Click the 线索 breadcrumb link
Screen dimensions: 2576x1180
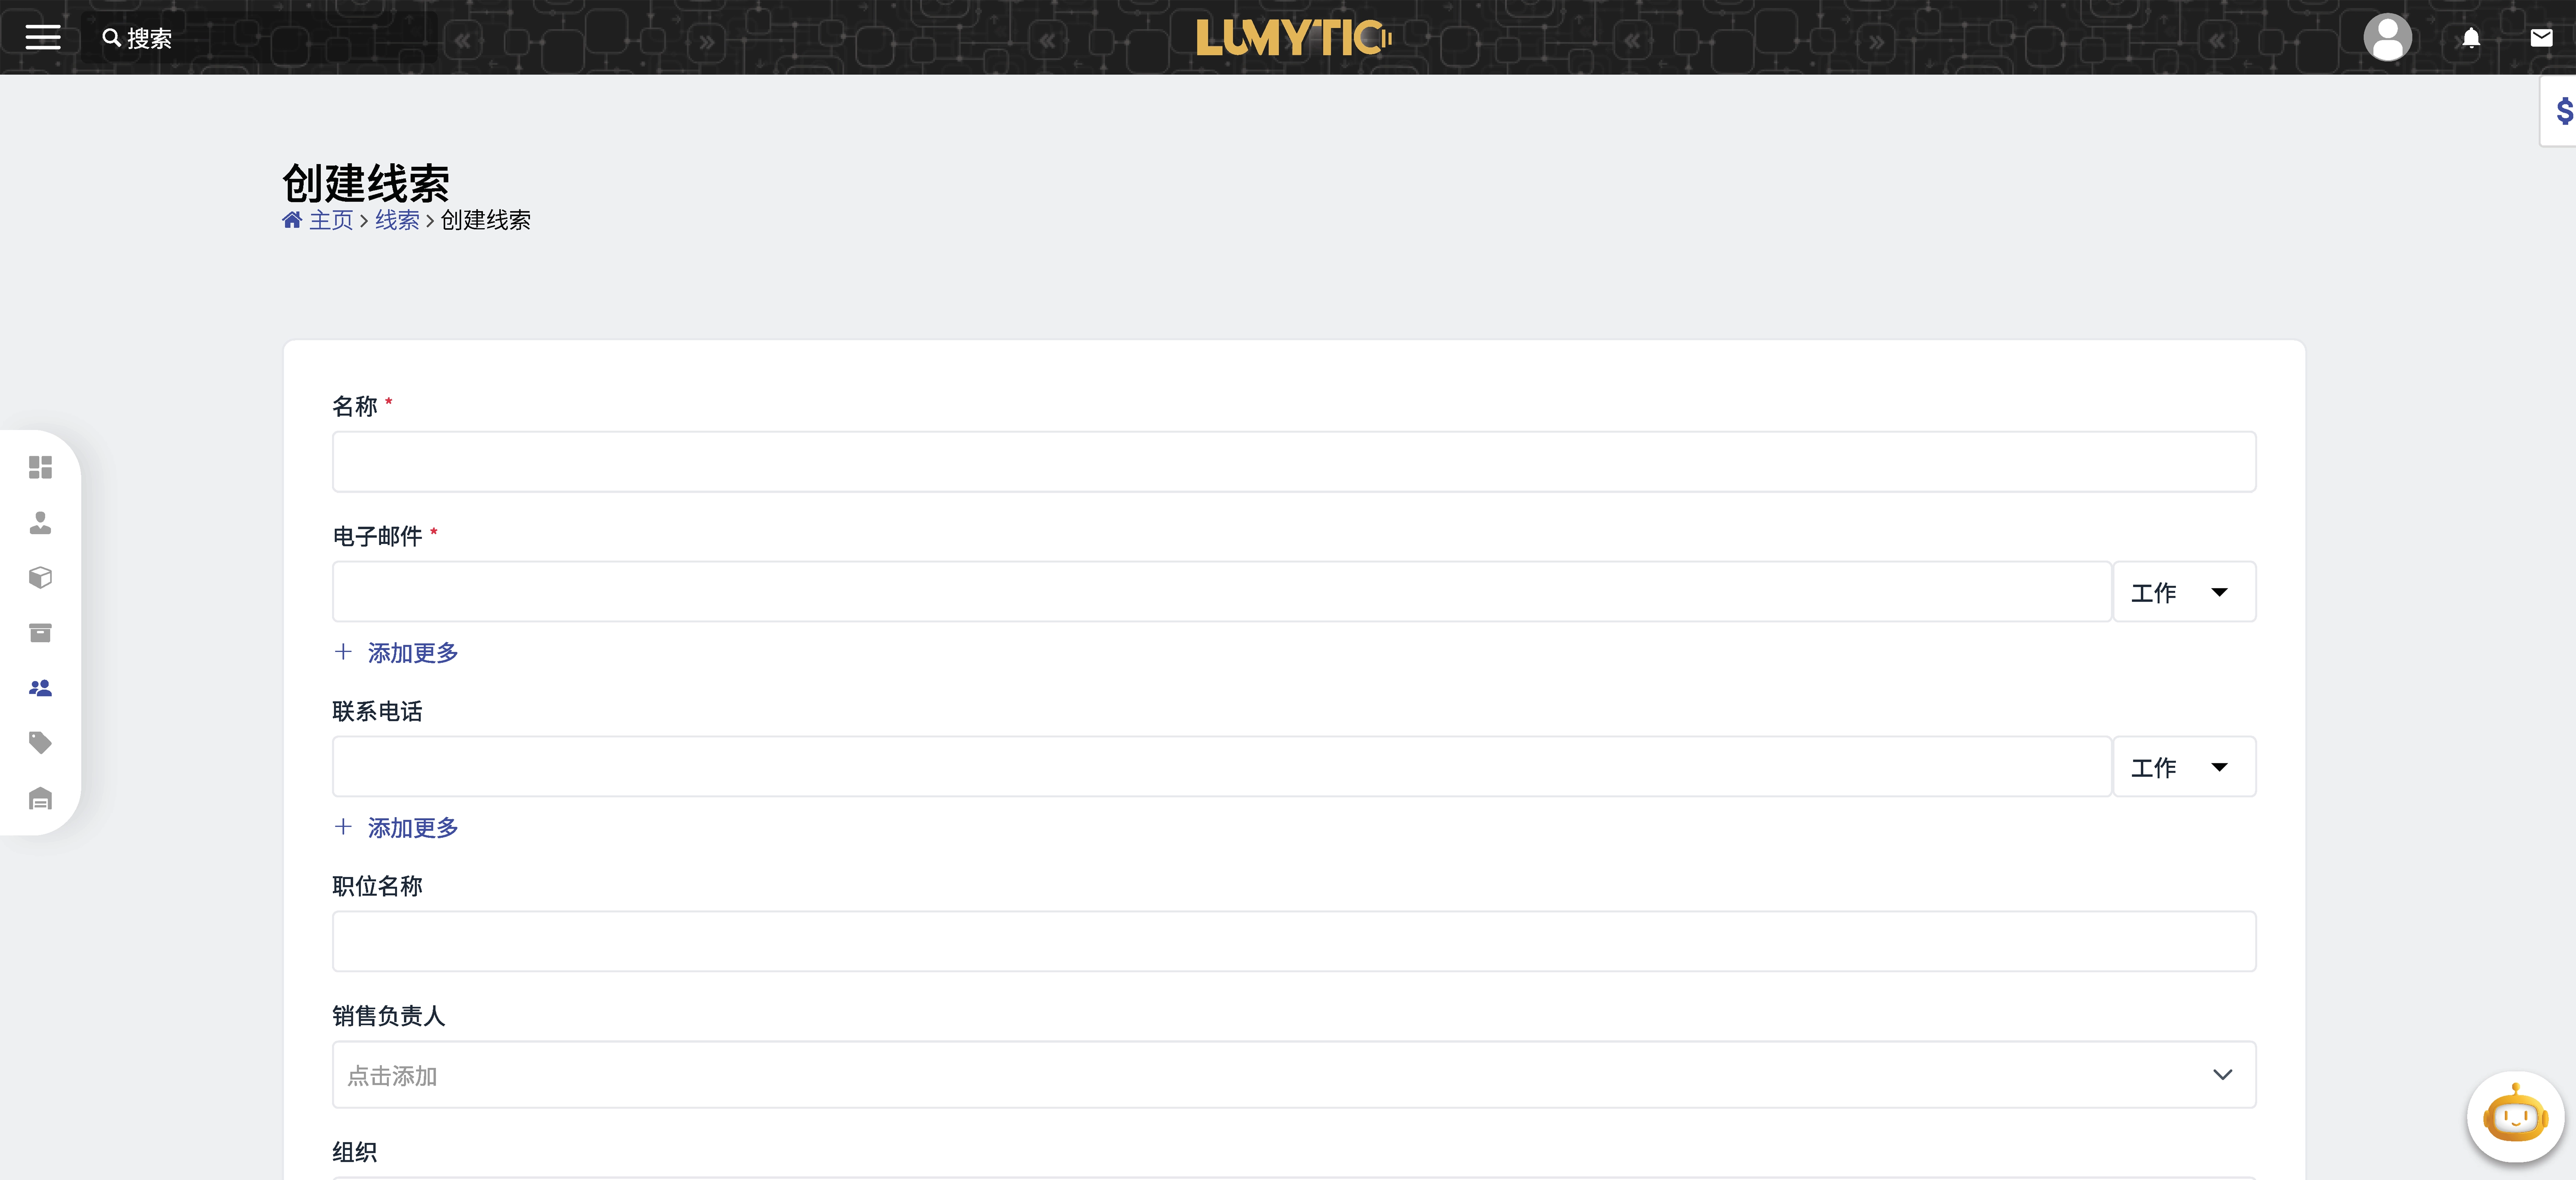coord(397,220)
